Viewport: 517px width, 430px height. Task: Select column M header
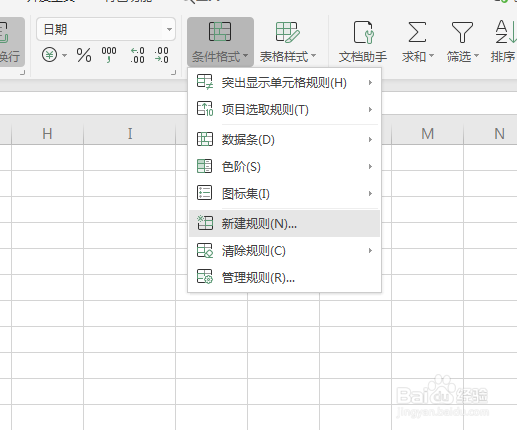(x=427, y=134)
